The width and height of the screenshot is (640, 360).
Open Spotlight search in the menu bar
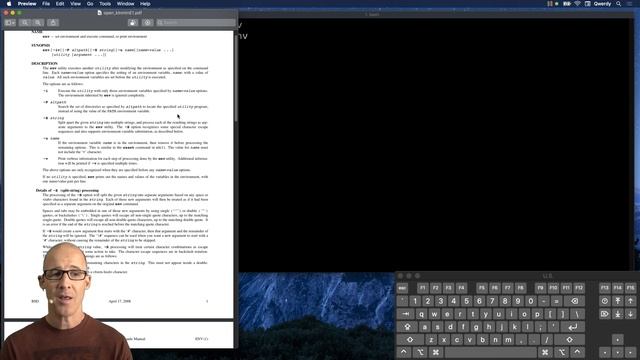point(619,4)
